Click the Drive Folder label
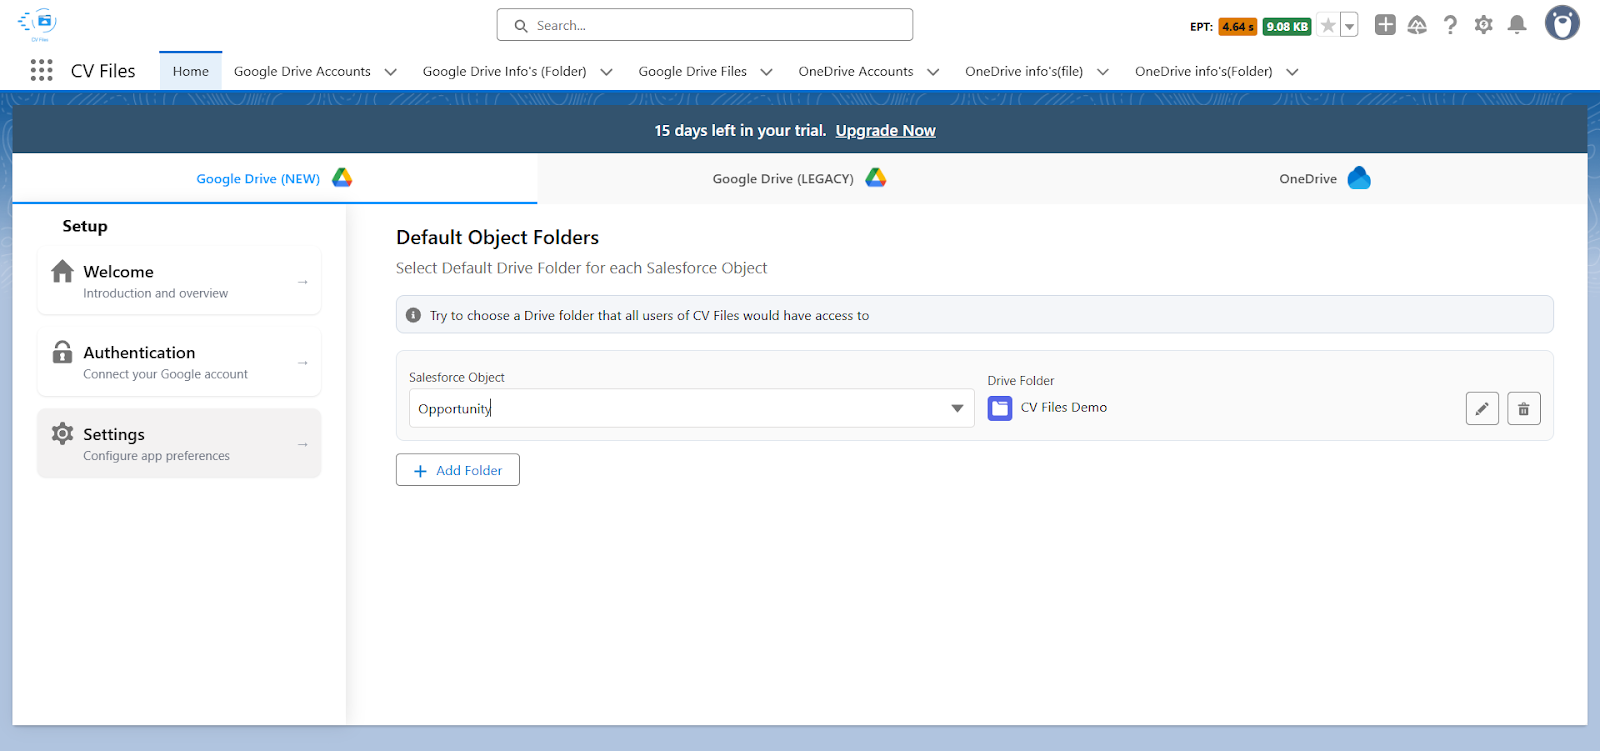 pos(1021,381)
